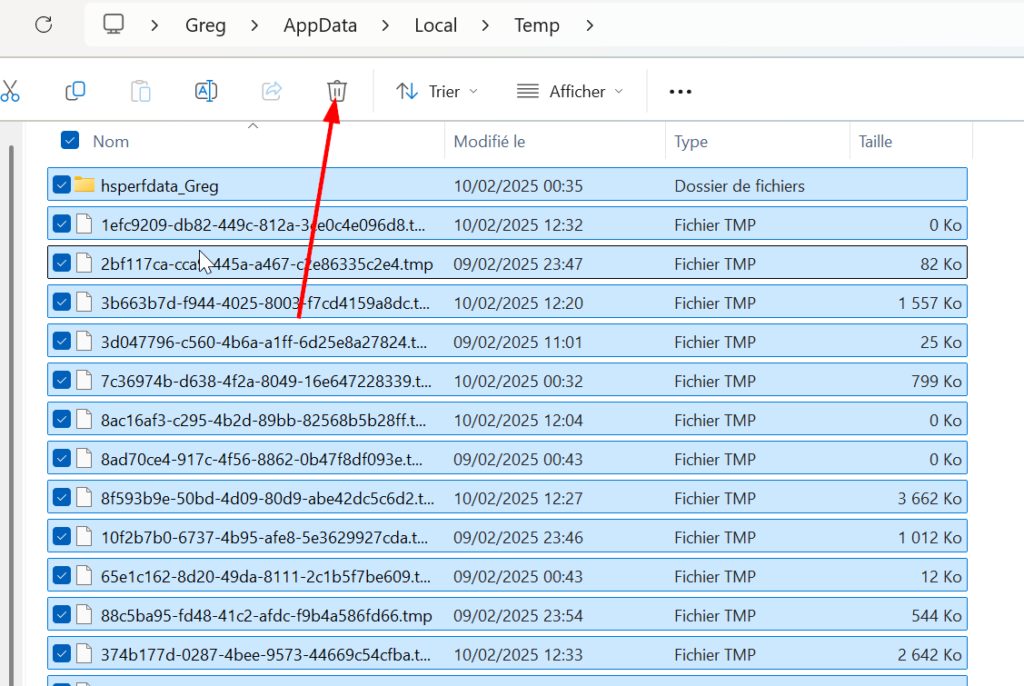The width and height of the screenshot is (1024, 686).
Task: Click the Paste clipboard icon
Action: click(140, 91)
